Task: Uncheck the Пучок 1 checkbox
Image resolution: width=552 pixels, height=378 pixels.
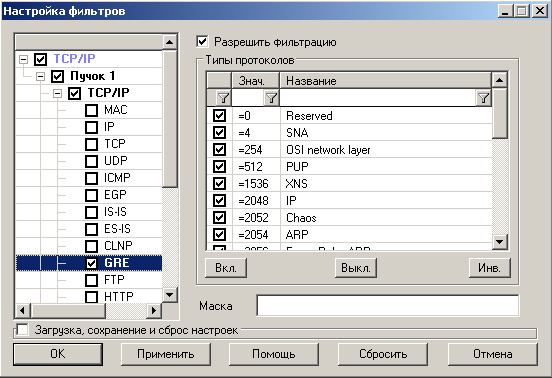Action: pos(57,76)
